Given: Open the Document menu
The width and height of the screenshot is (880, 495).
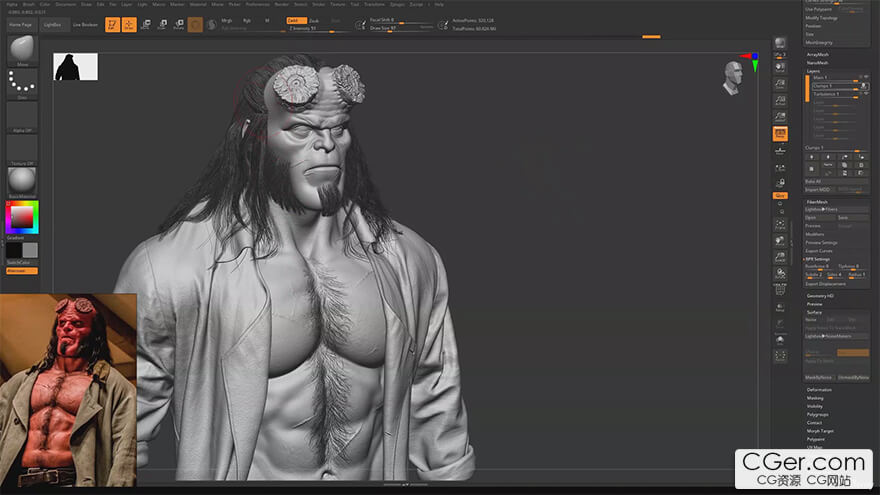Looking at the screenshot, I should (66, 4).
